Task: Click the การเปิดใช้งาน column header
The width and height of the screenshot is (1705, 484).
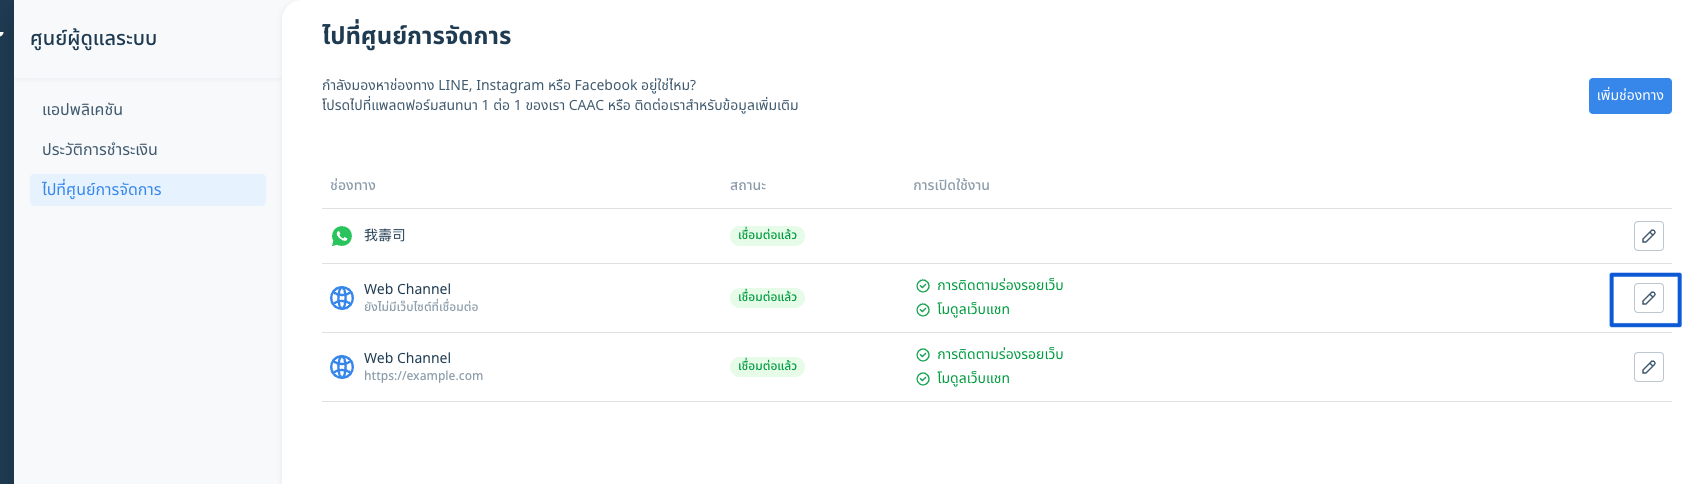Action: 951,186
